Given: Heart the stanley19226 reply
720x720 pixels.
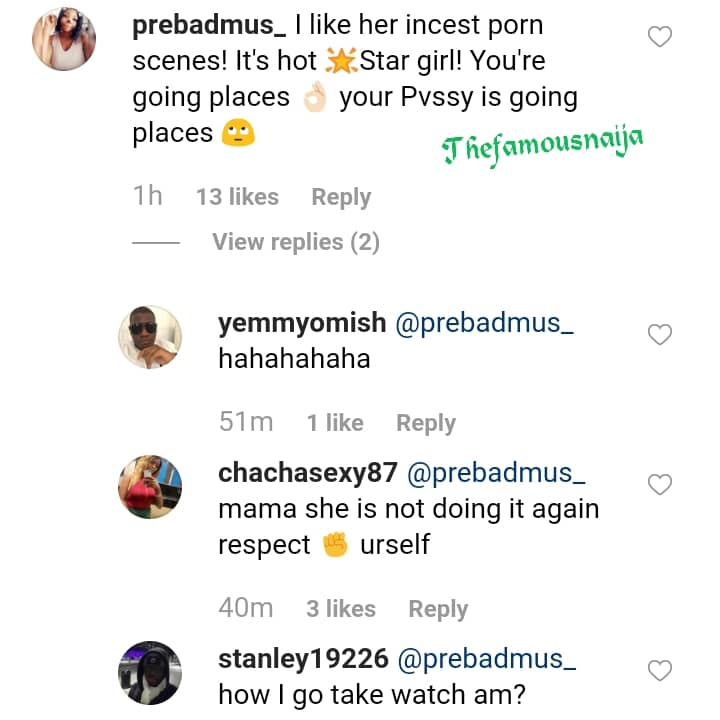Looking at the screenshot, I should click(x=660, y=669).
